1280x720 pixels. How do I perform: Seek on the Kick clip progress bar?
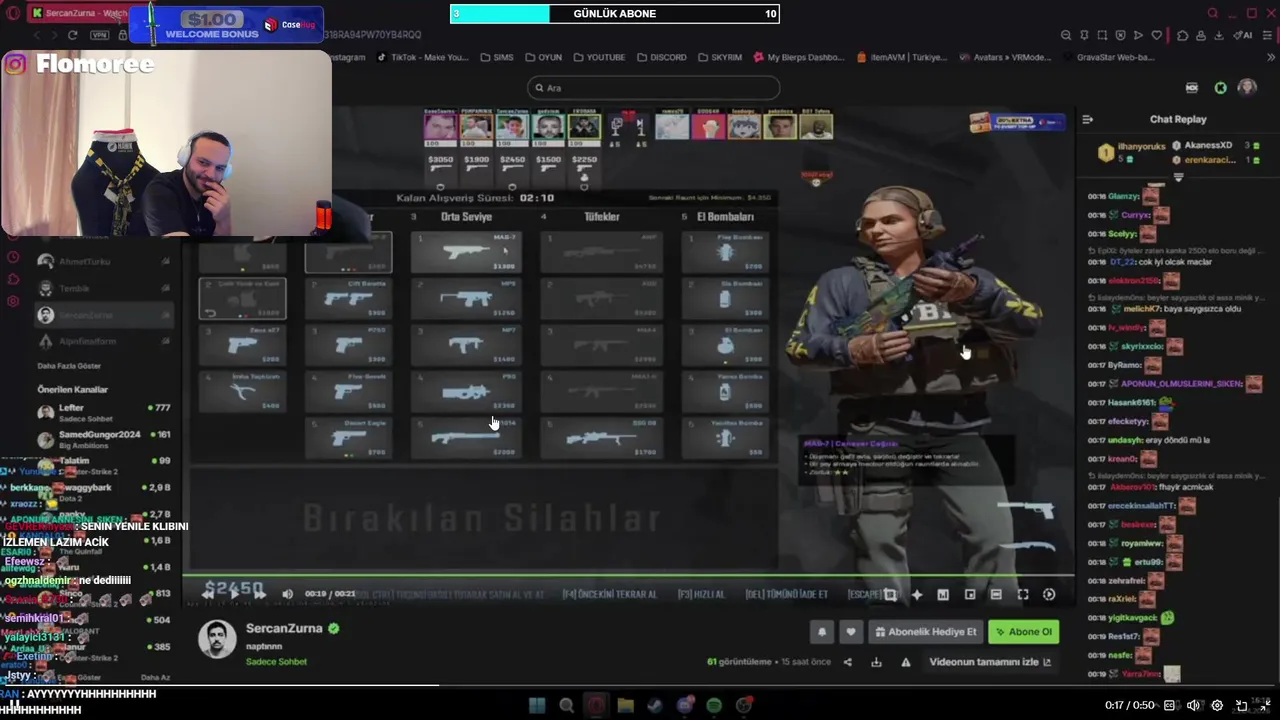coord(628,576)
